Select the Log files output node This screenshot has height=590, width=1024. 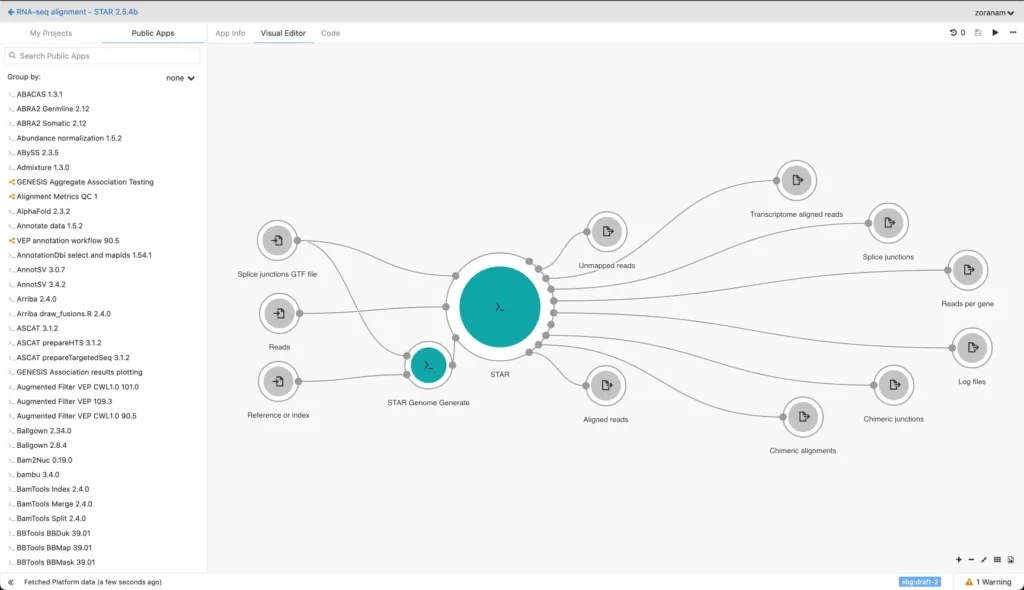point(972,348)
